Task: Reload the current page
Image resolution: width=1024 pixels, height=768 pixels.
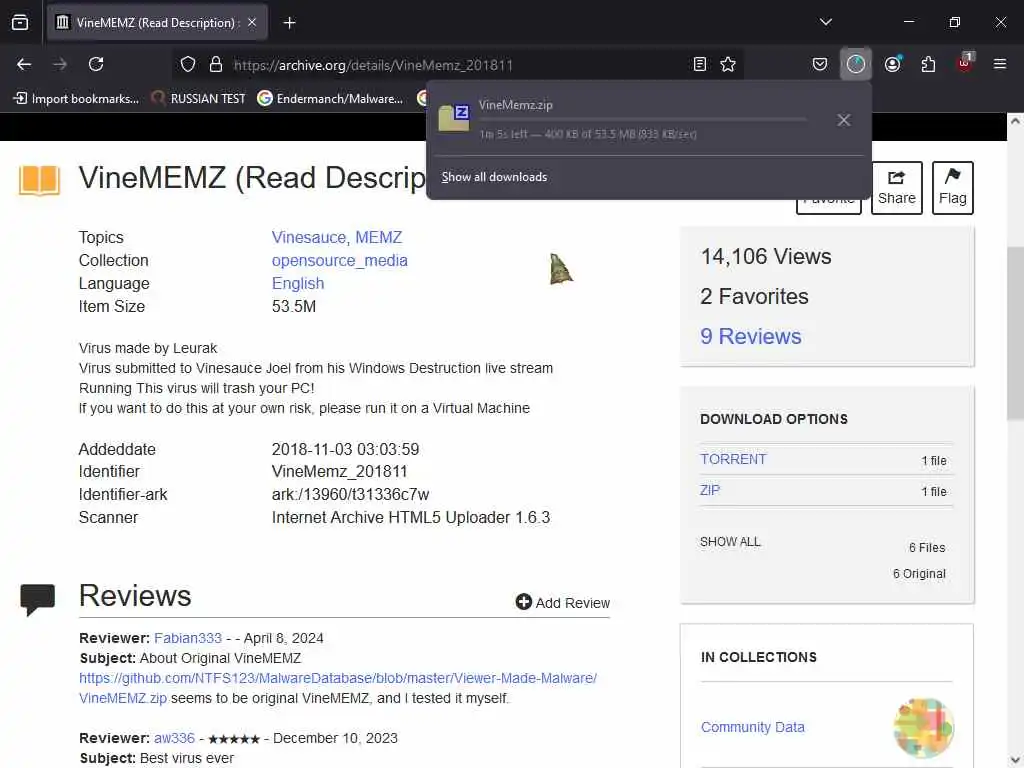Action: tap(96, 64)
